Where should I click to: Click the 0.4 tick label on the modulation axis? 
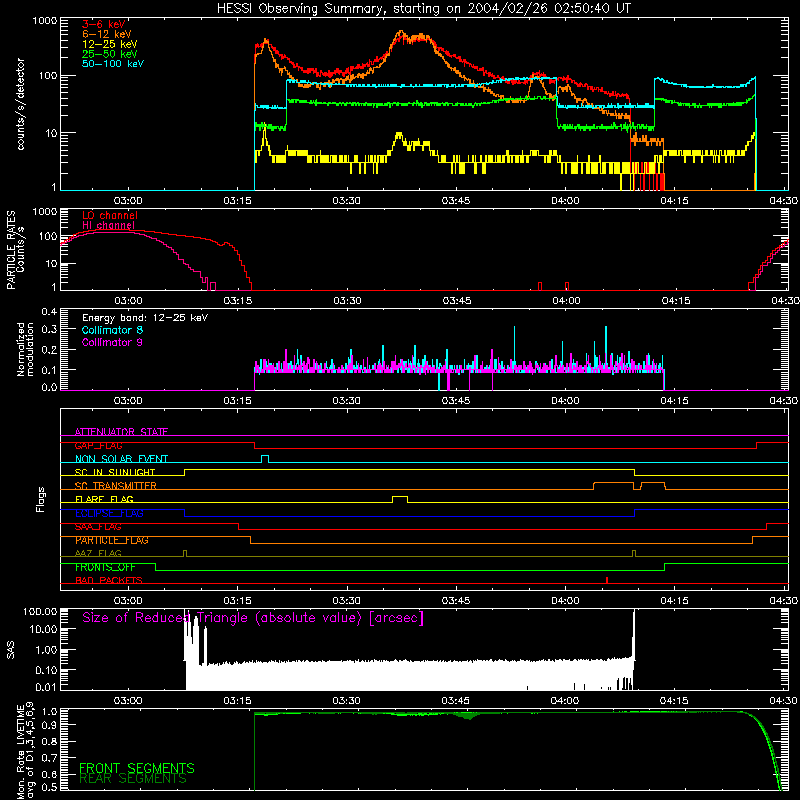[49, 312]
